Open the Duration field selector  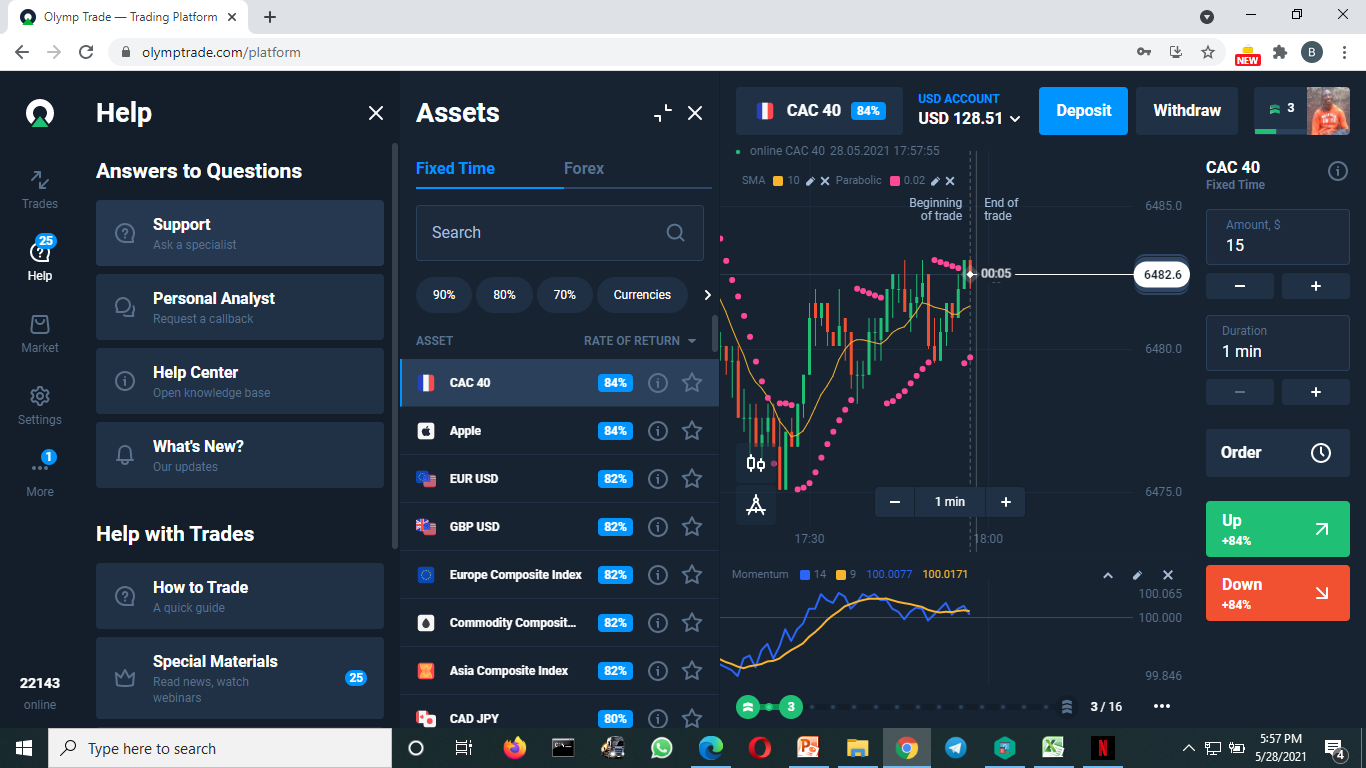point(1278,342)
